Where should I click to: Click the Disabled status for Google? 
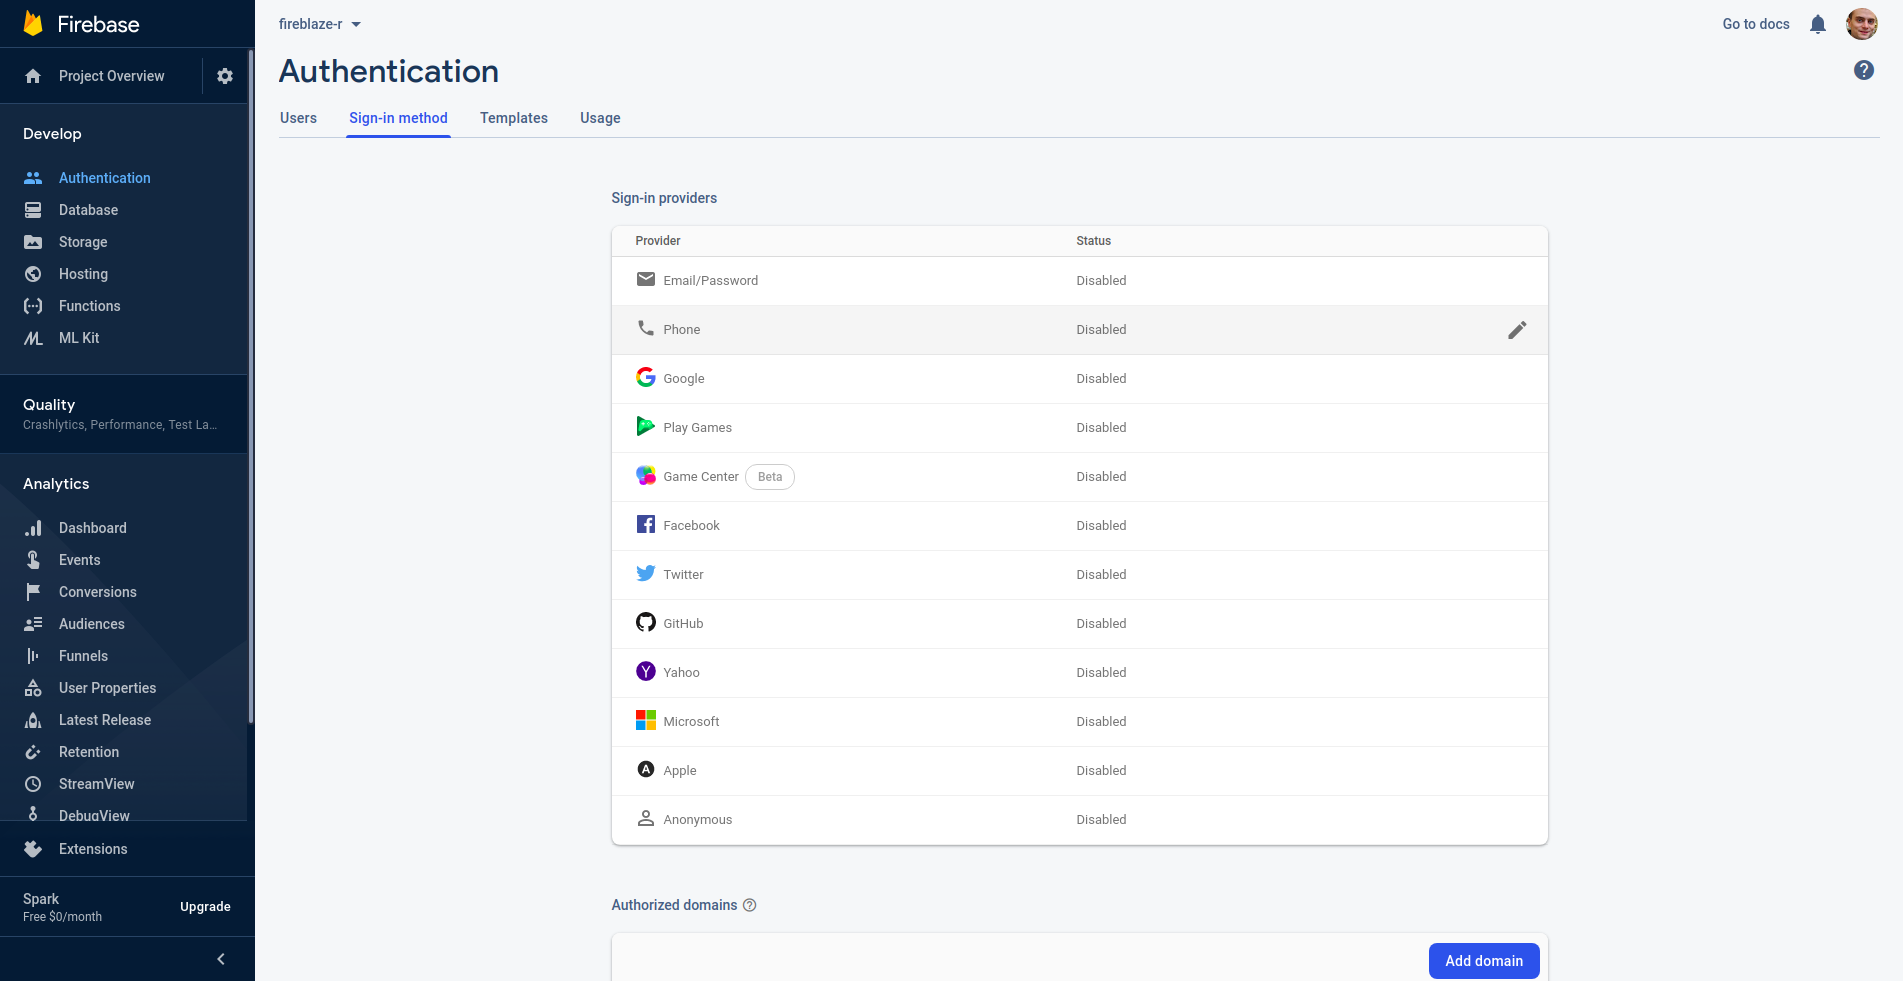click(1101, 378)
